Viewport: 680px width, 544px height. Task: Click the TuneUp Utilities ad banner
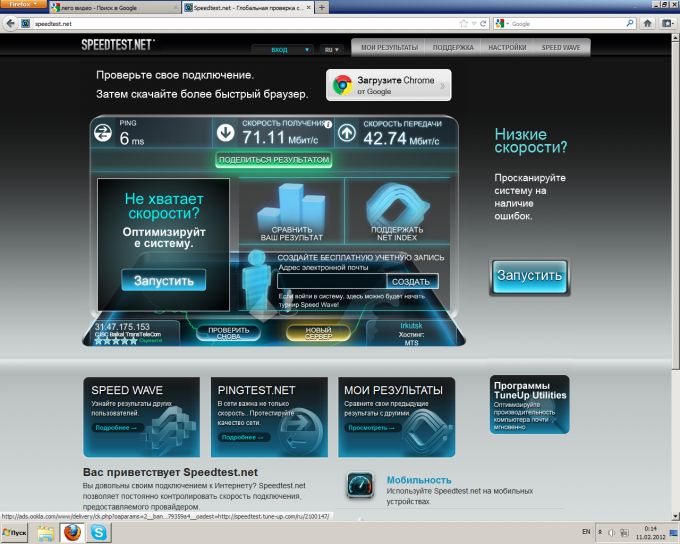tap(530, 404)
